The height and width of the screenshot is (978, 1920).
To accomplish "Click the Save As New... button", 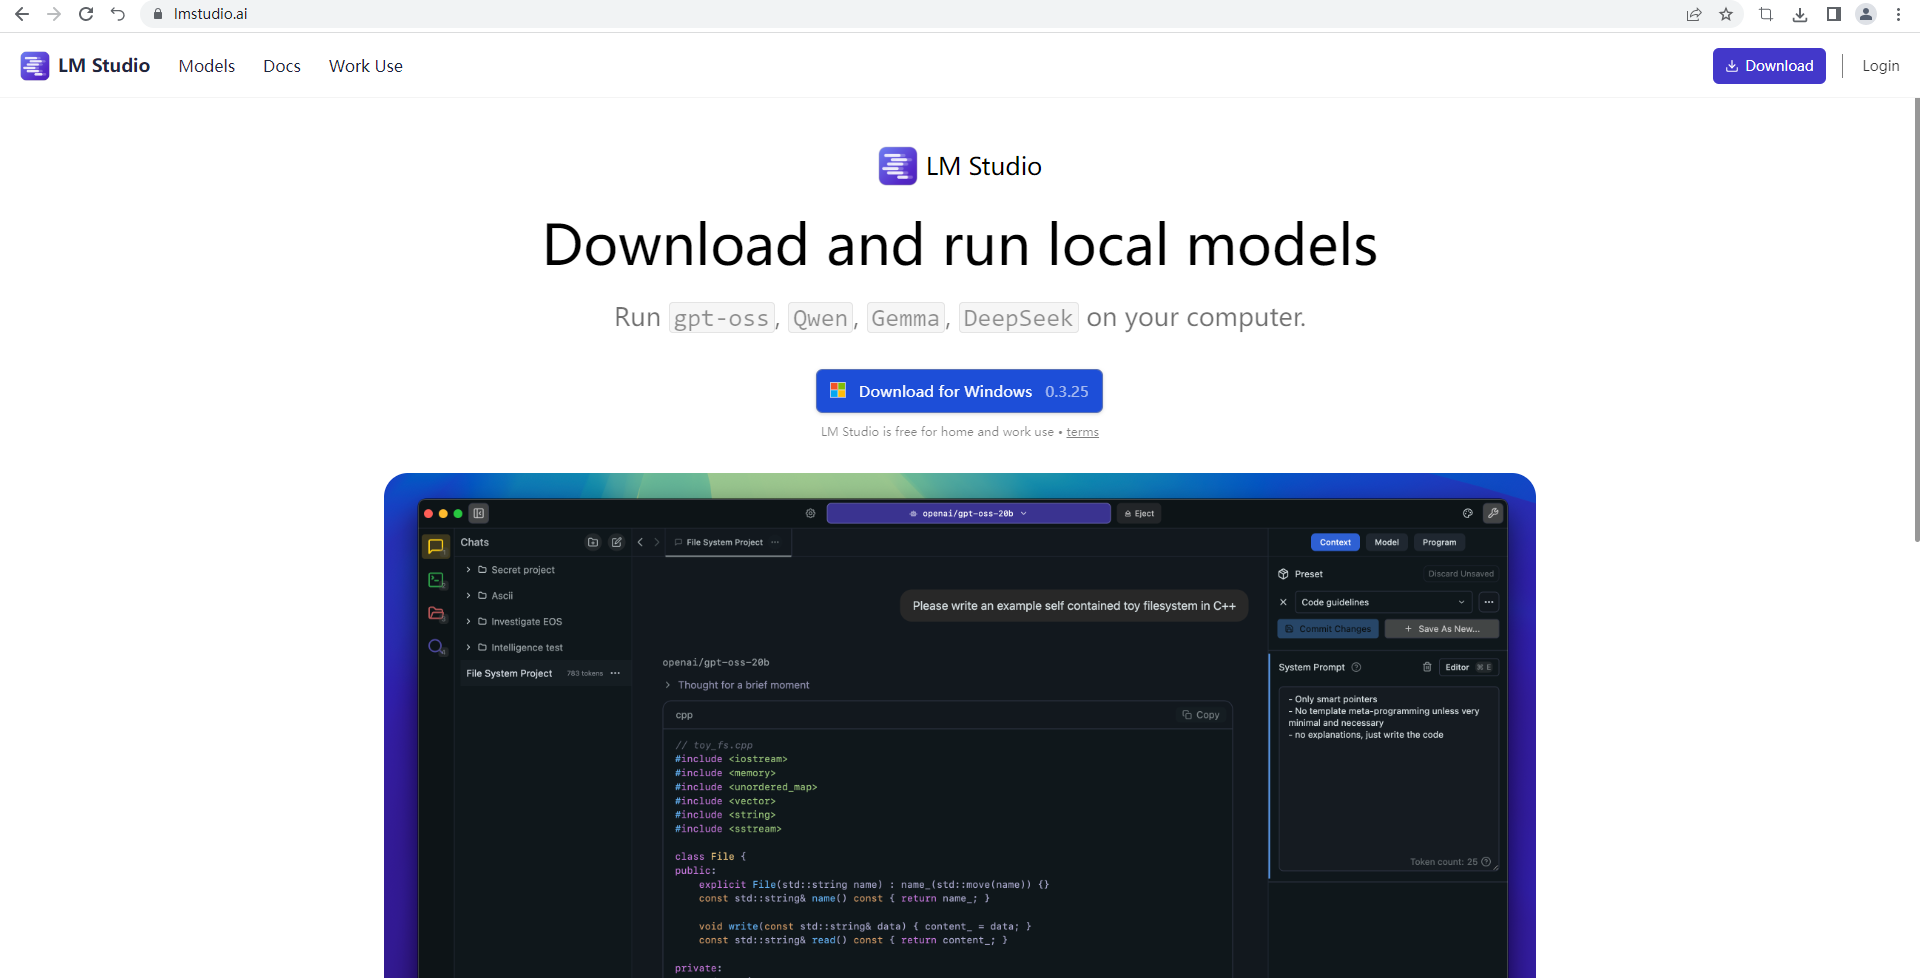I will [1442, 629].
